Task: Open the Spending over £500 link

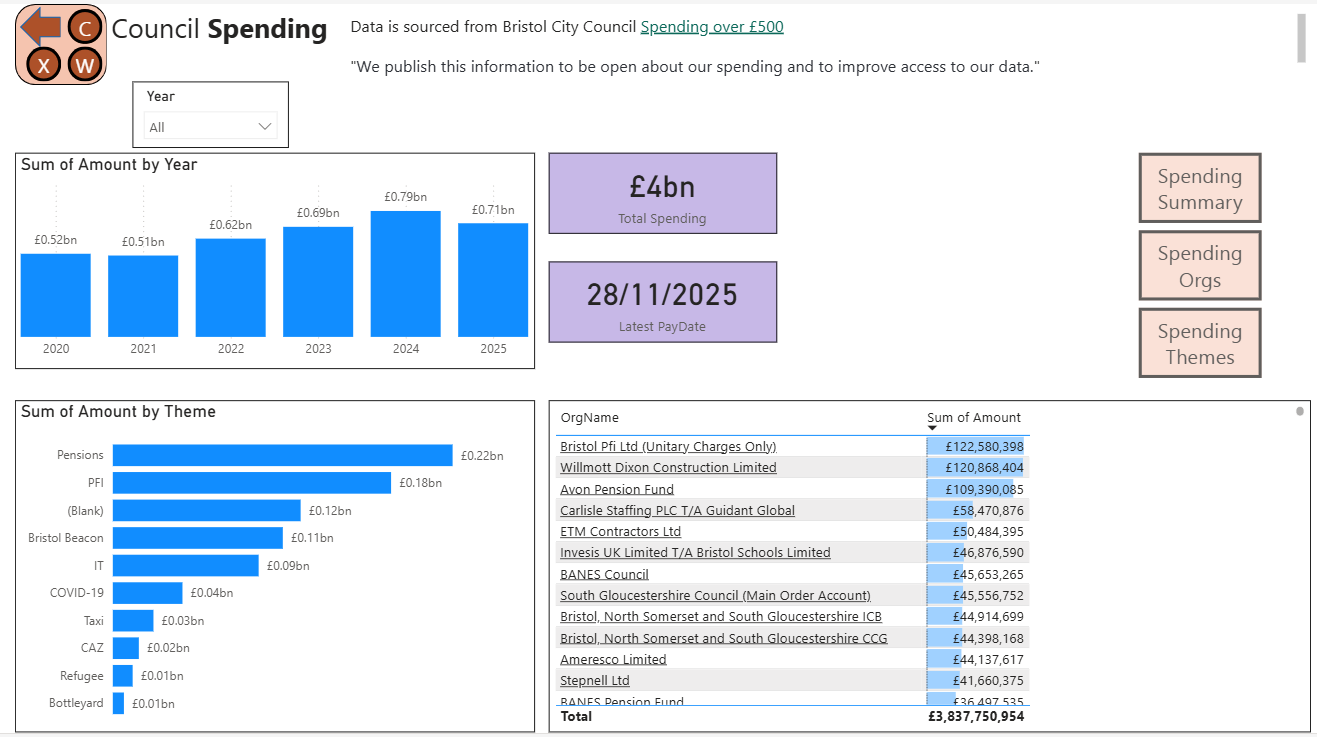Action: tap(711, 27)
